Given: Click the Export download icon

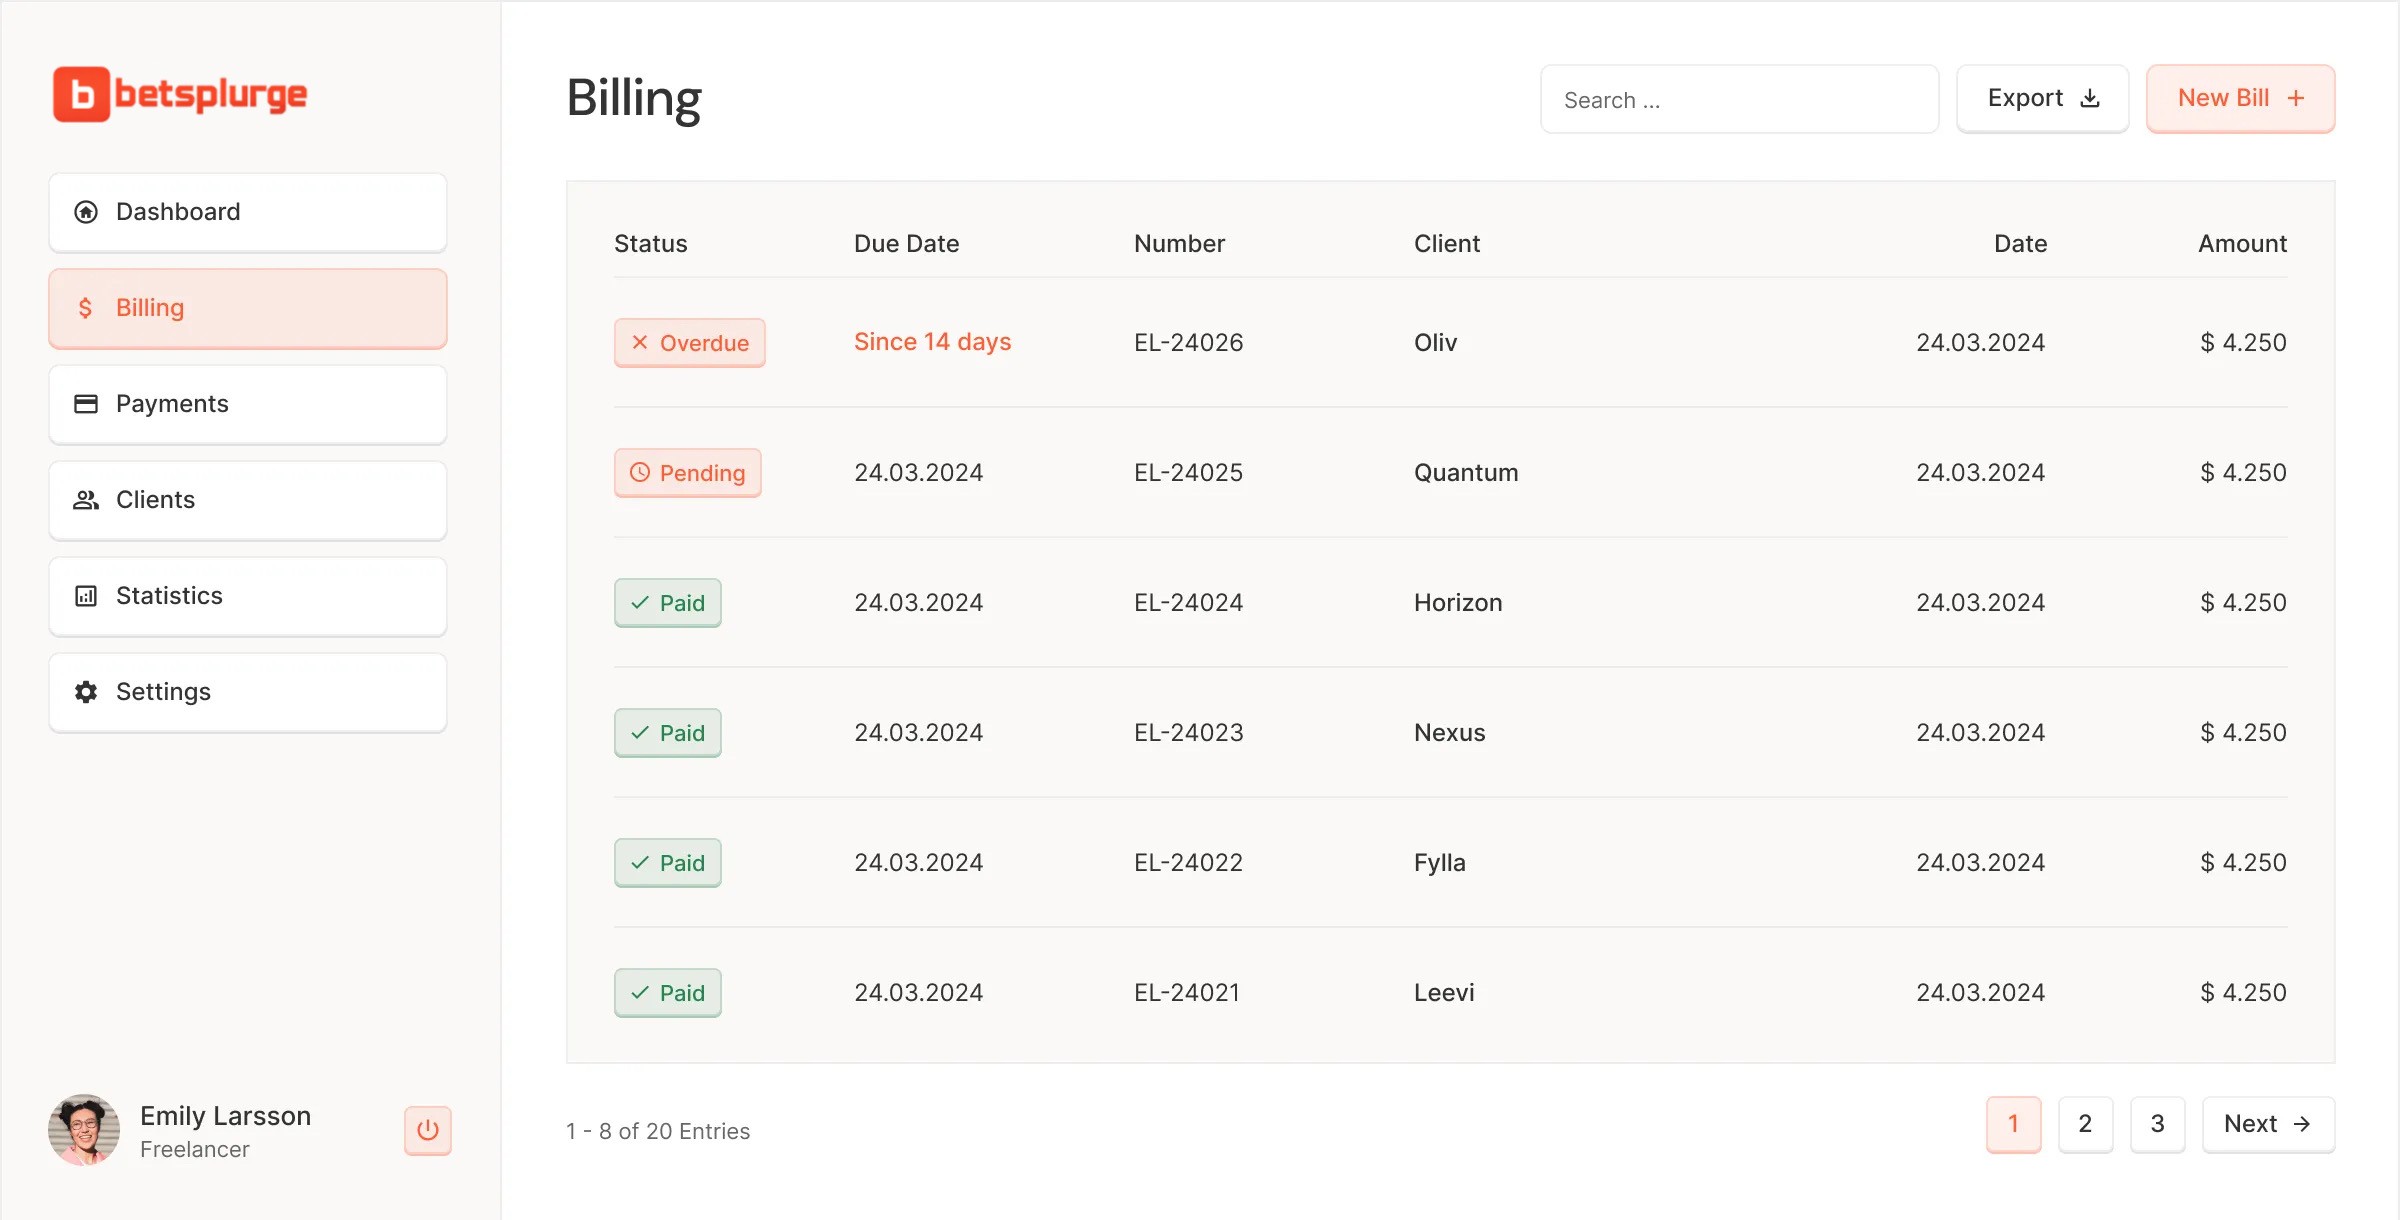Looking at the screenshot, I should (x=2090, y=98).
